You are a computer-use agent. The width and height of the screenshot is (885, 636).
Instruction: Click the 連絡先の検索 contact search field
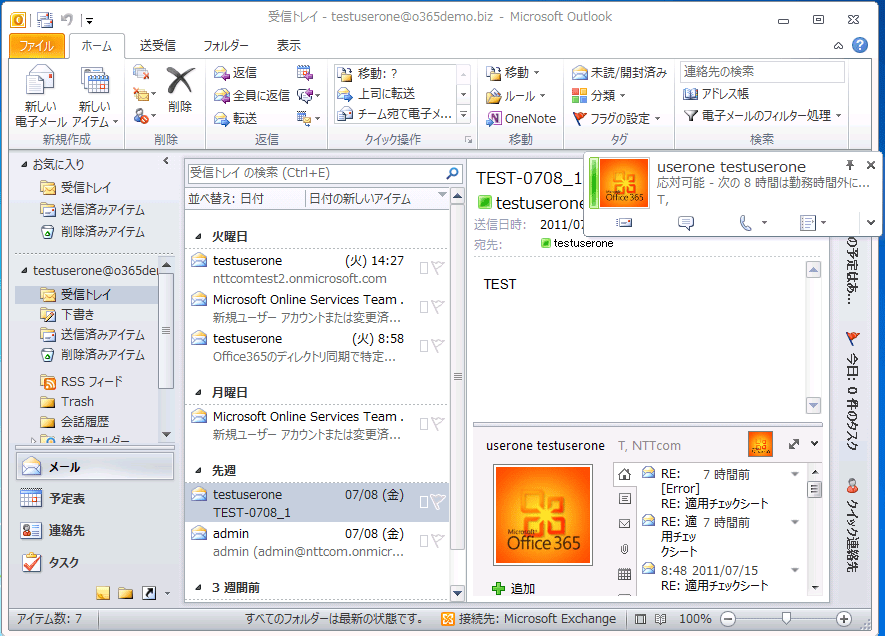[x=762, y=72]
